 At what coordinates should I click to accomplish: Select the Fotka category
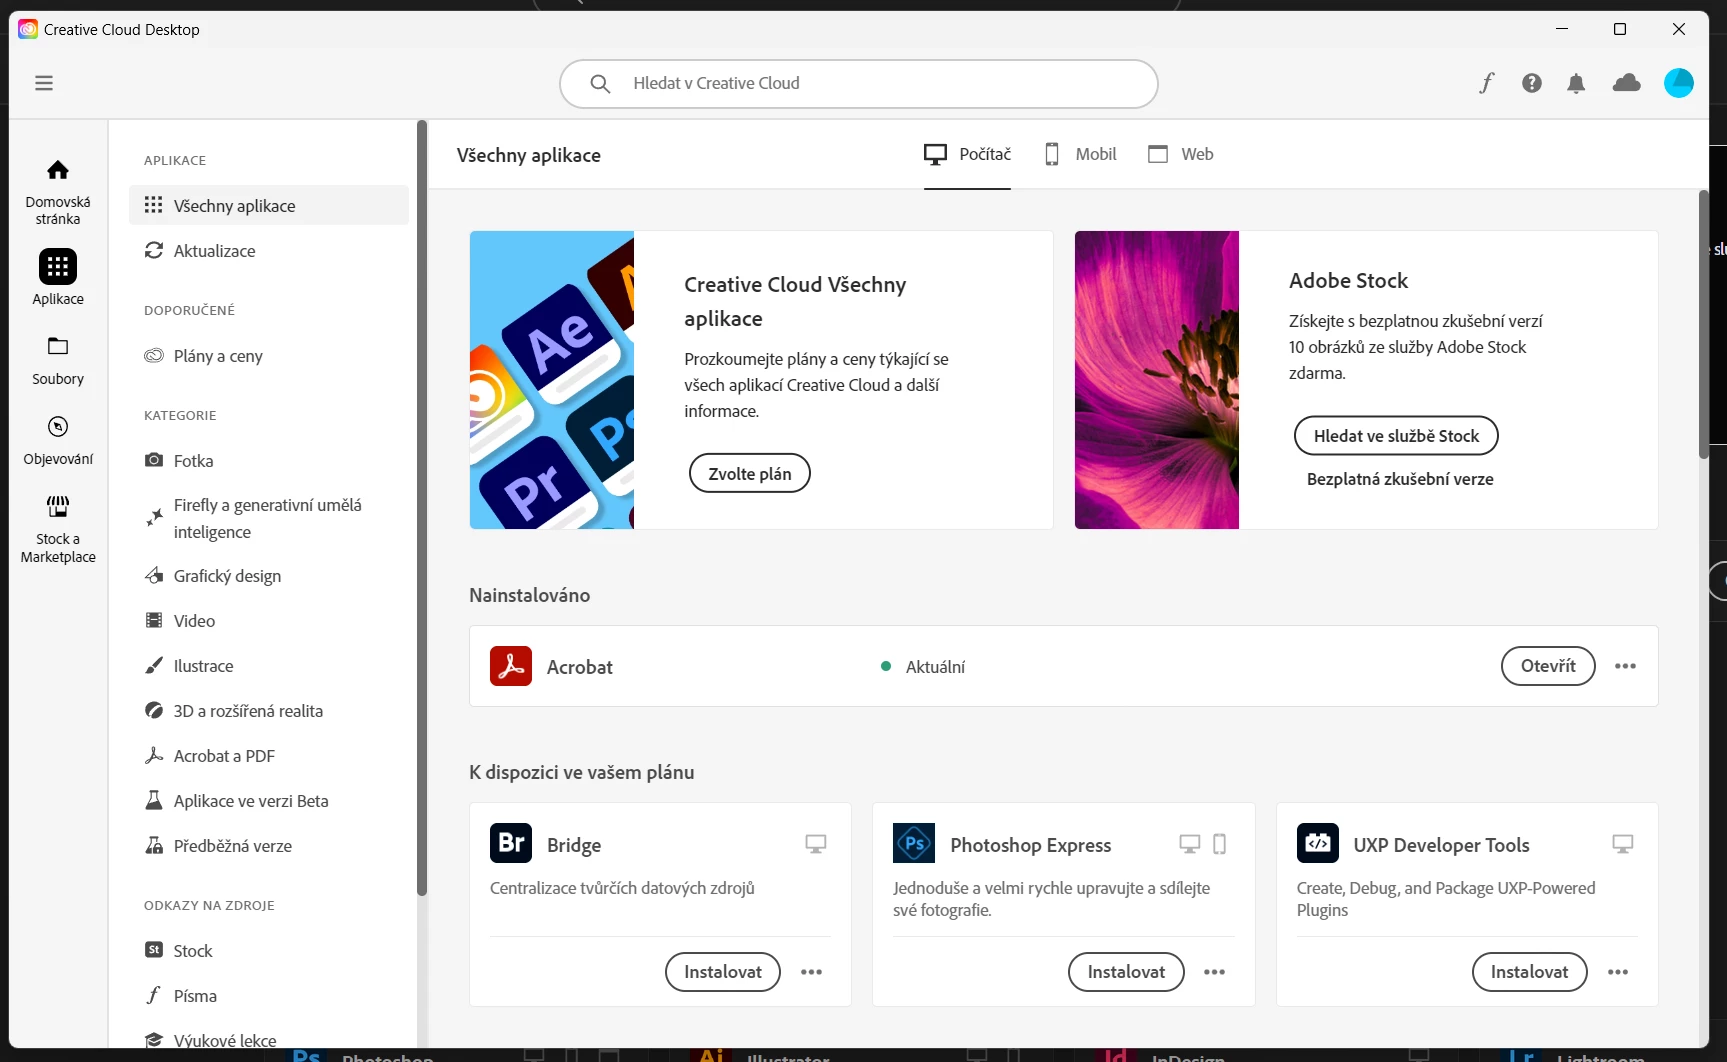[x=269, y=460]
